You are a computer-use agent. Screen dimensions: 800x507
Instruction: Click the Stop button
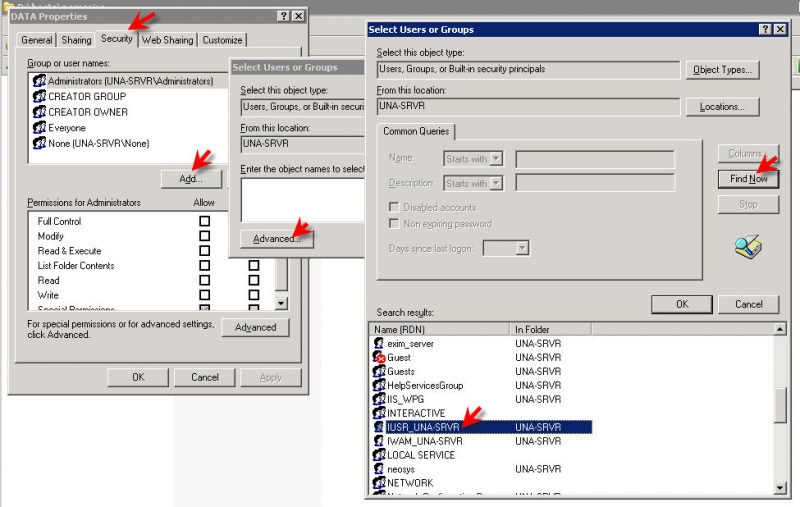pos(748,204)
